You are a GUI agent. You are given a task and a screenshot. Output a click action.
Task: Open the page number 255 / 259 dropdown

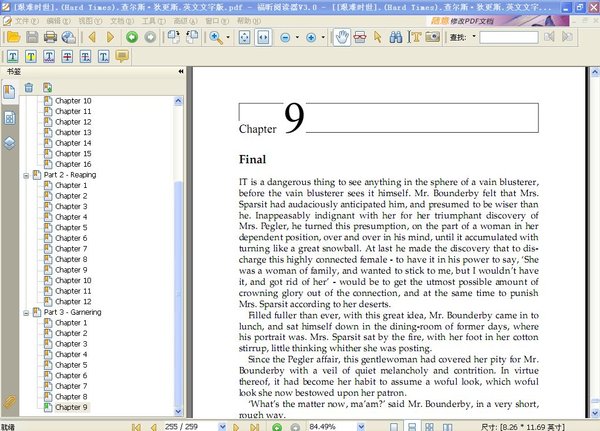[222, 427]
